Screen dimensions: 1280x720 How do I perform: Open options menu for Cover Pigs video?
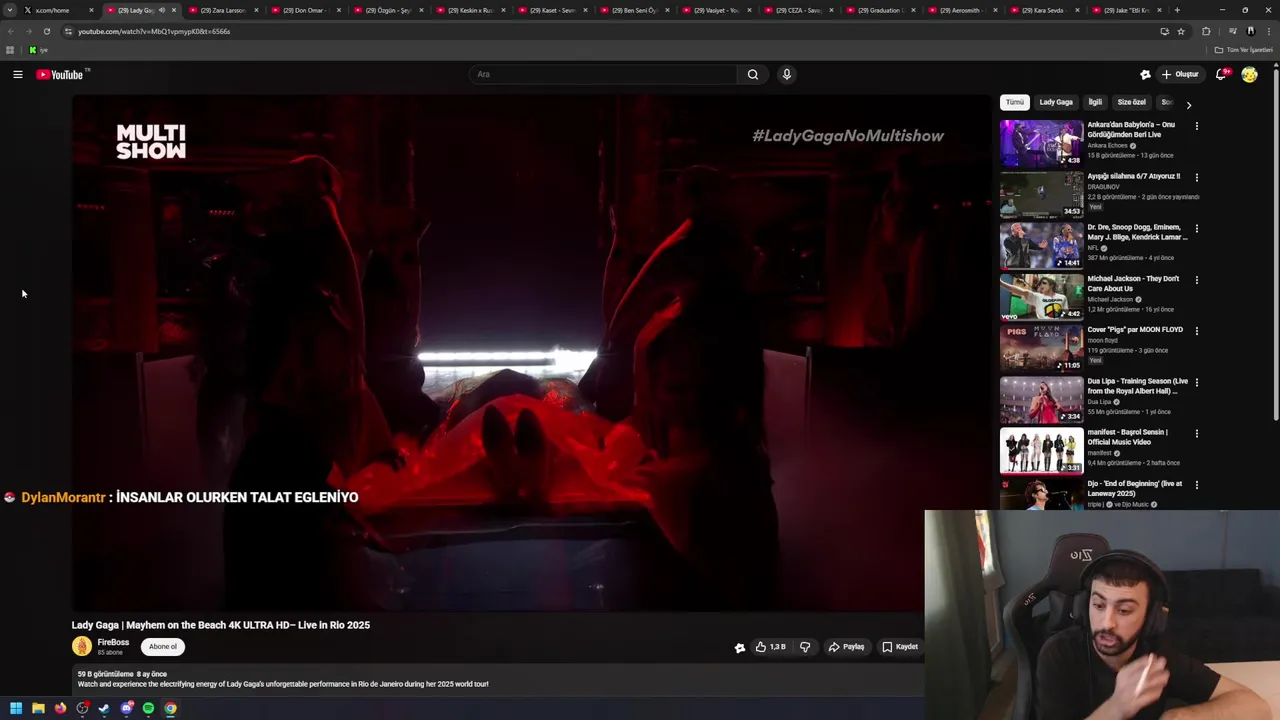pos(1196,331)
